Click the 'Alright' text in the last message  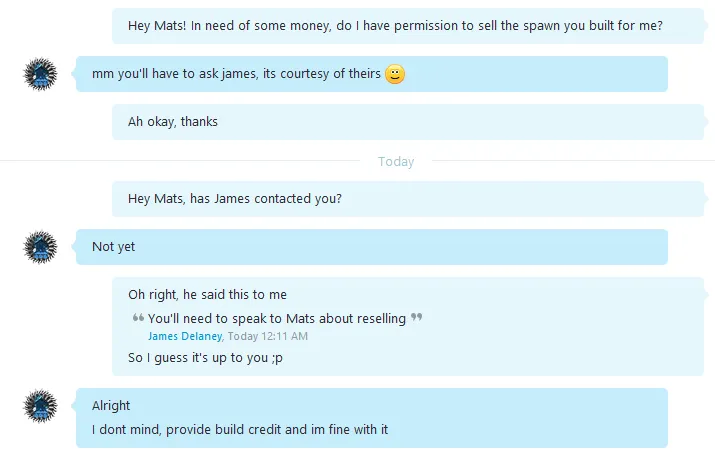point(111,405)
